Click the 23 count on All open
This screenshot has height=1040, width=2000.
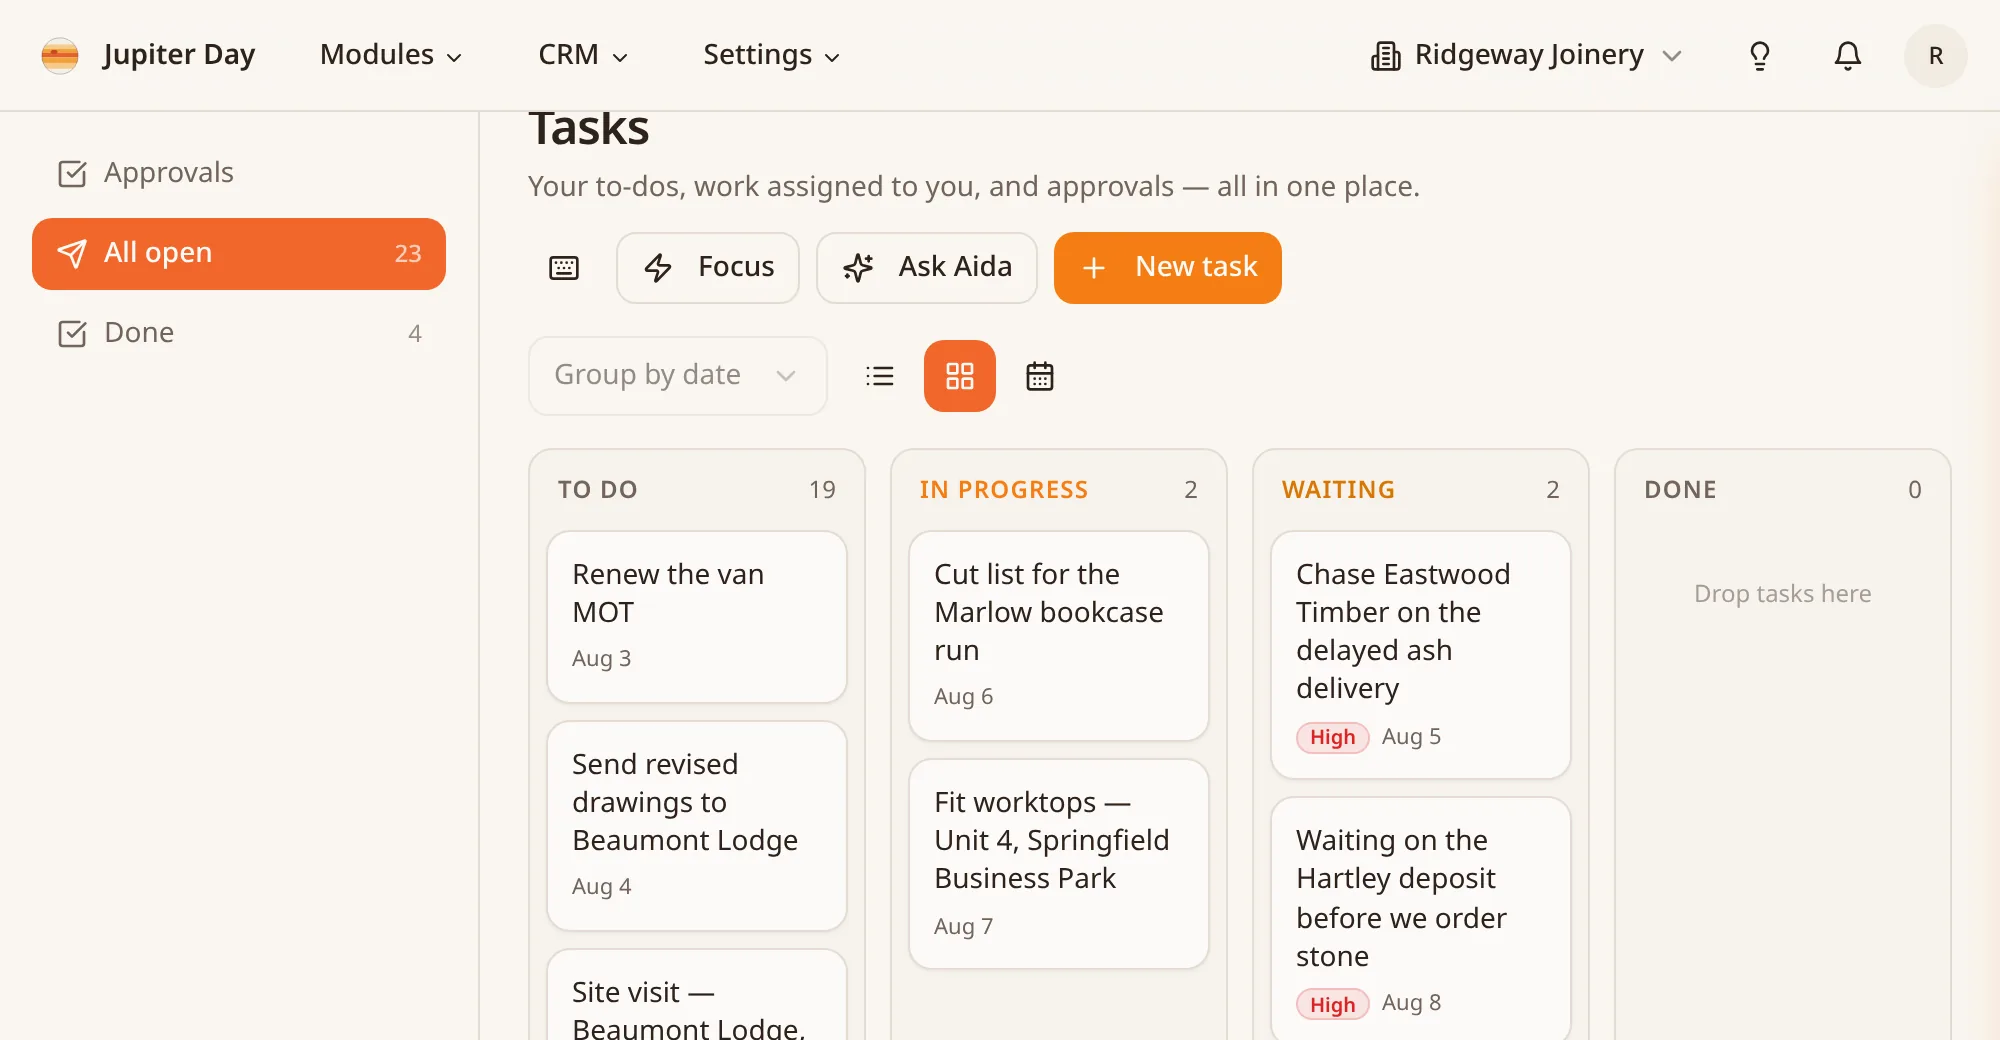point(408,254)
